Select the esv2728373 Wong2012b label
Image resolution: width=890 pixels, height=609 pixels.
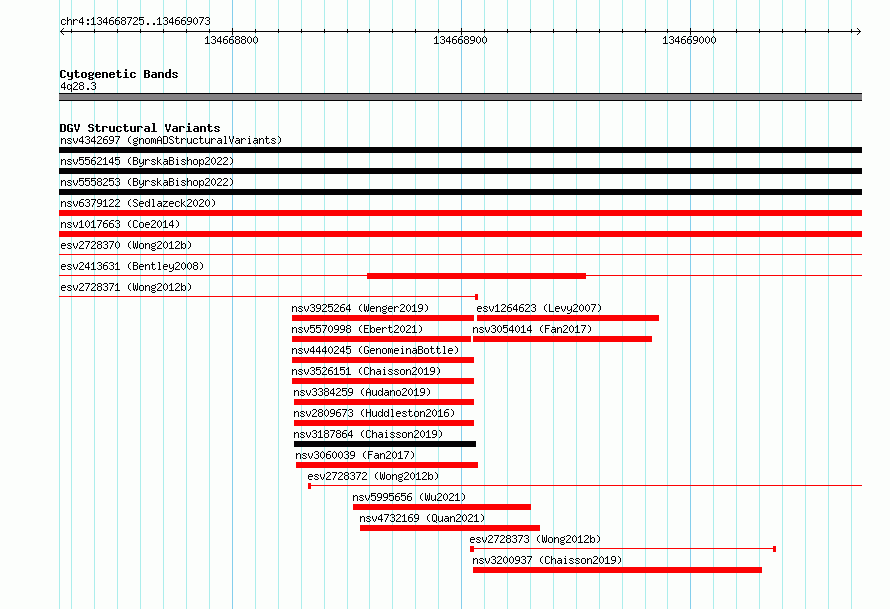pyautogui.click(x=535, y=539)
